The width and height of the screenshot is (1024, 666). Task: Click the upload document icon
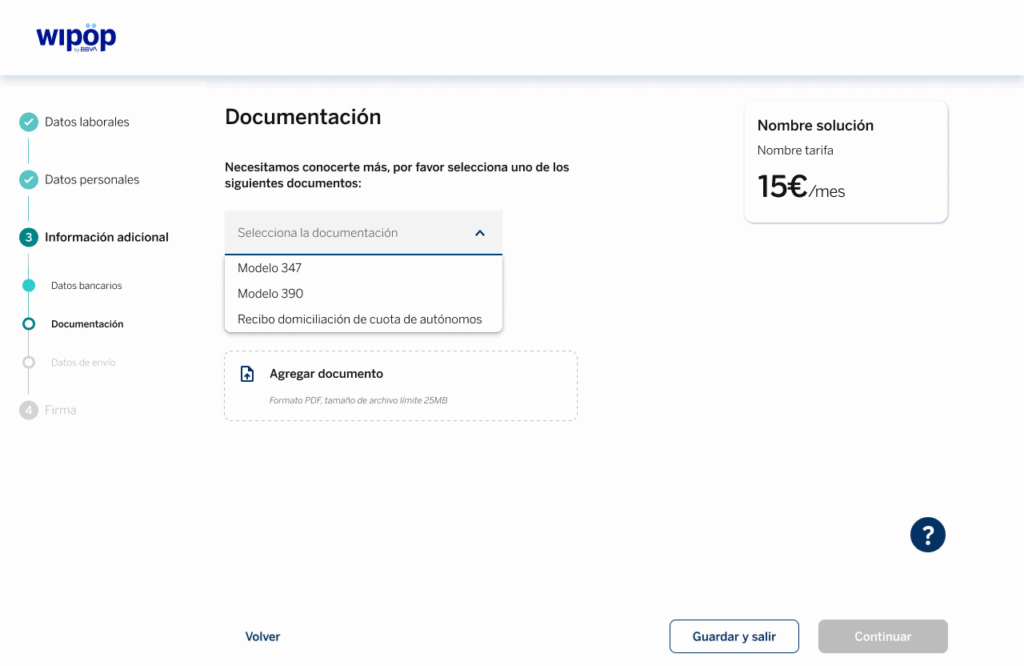(x=247, y=374)
